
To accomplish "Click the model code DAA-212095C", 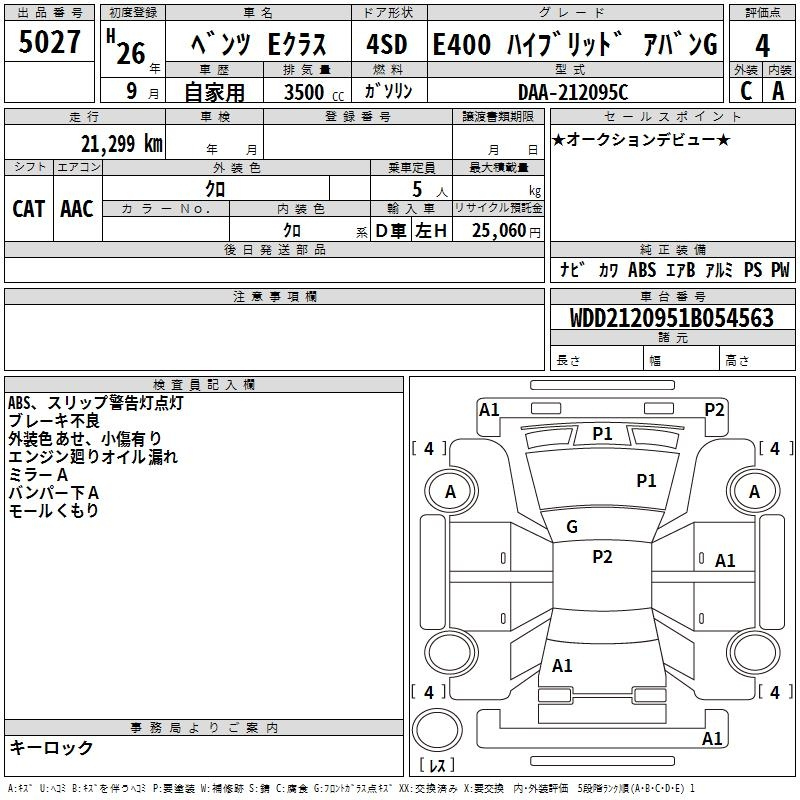I will pyautogui.click(x=573, y=92).
